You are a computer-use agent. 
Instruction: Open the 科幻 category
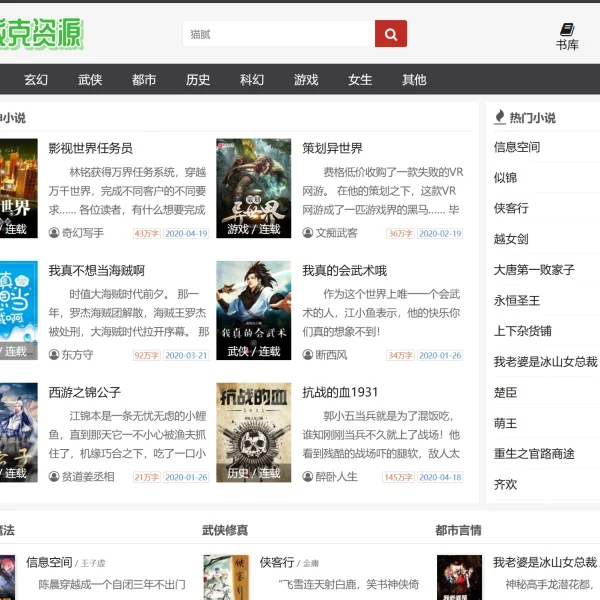(x=252, y=80)
